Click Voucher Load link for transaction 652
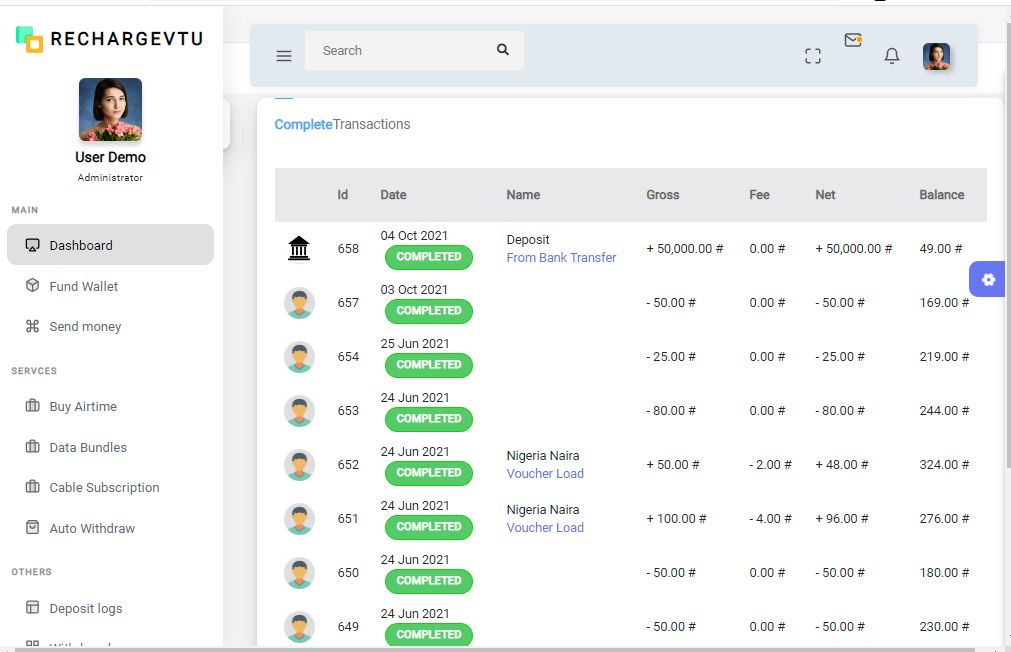The width and height of the screenshot is (1011, 652). point(545,474)
